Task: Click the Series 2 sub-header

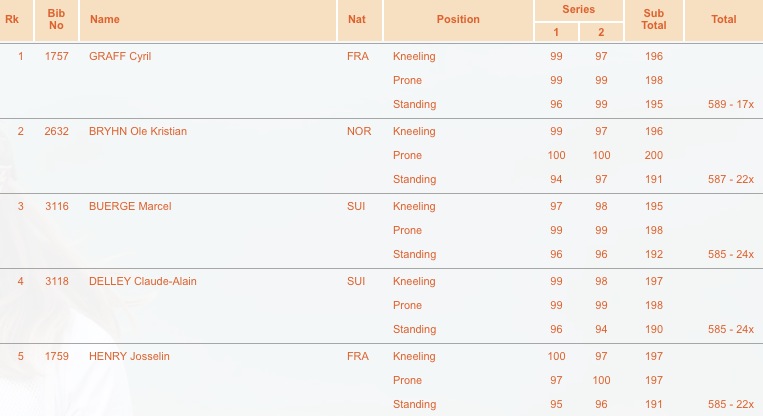Action: click(601, 32)
